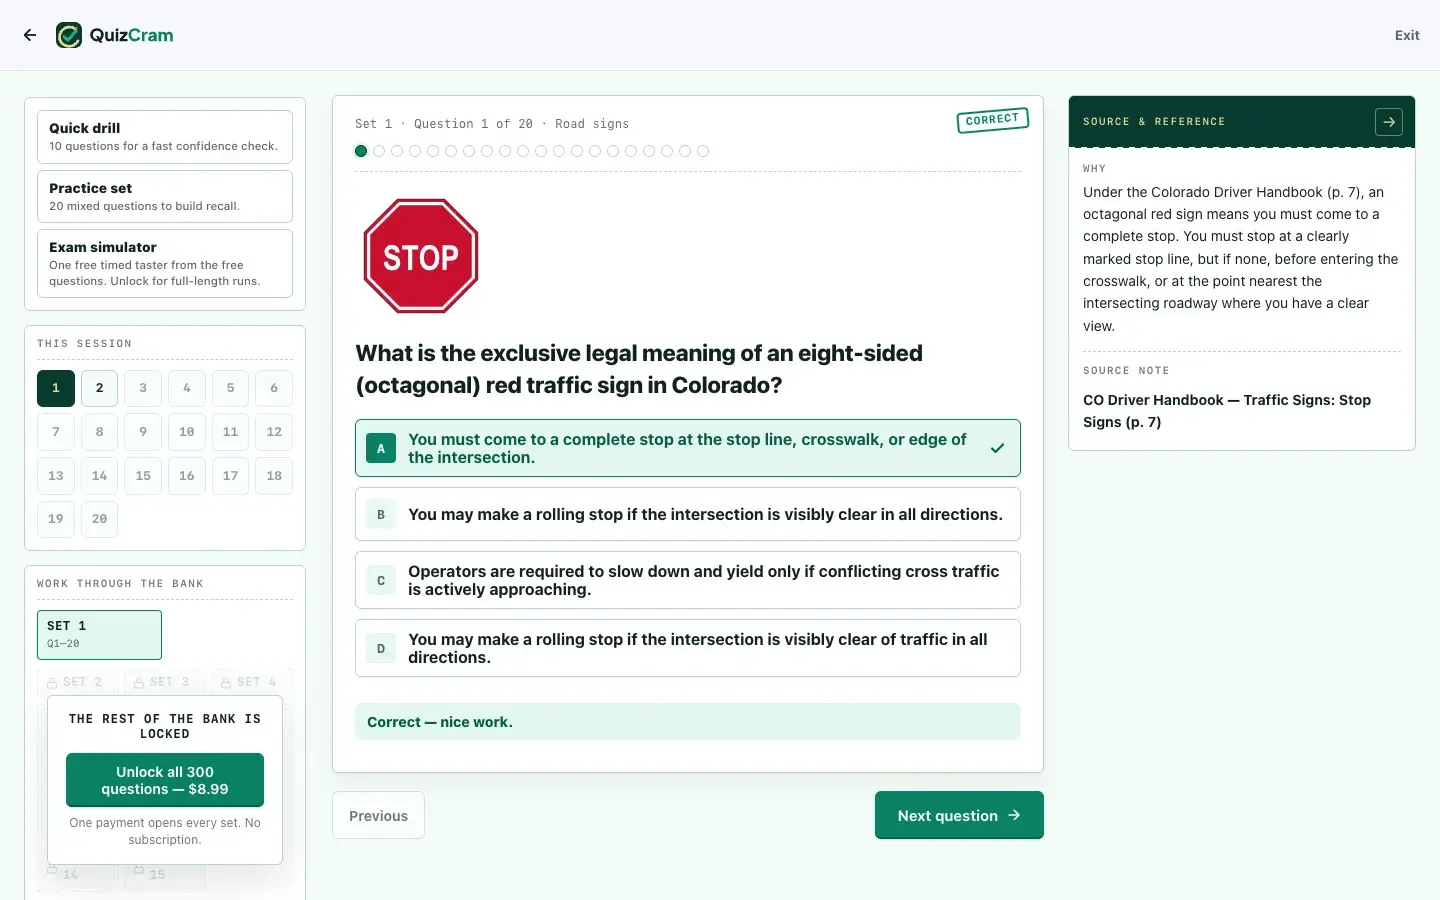Screen dimensions: 1440x900
Task: Click the checkmark on answer A
Action: (997, 448)
